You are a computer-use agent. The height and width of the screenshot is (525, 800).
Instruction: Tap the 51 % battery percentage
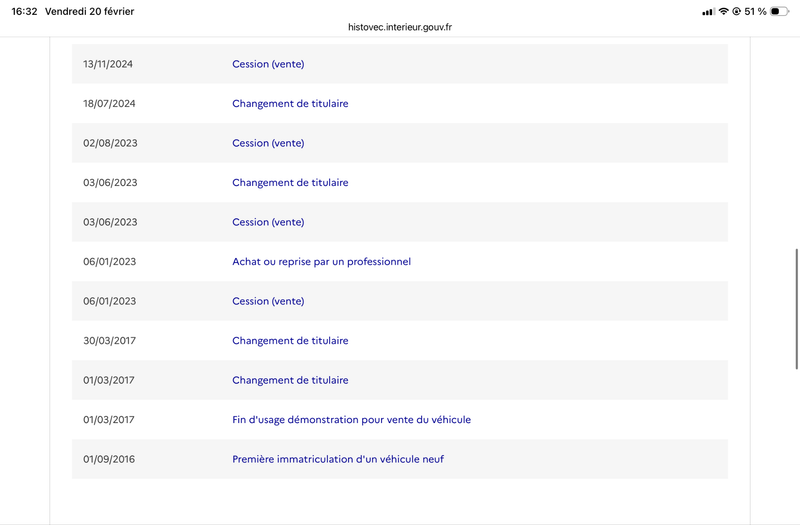756,11
